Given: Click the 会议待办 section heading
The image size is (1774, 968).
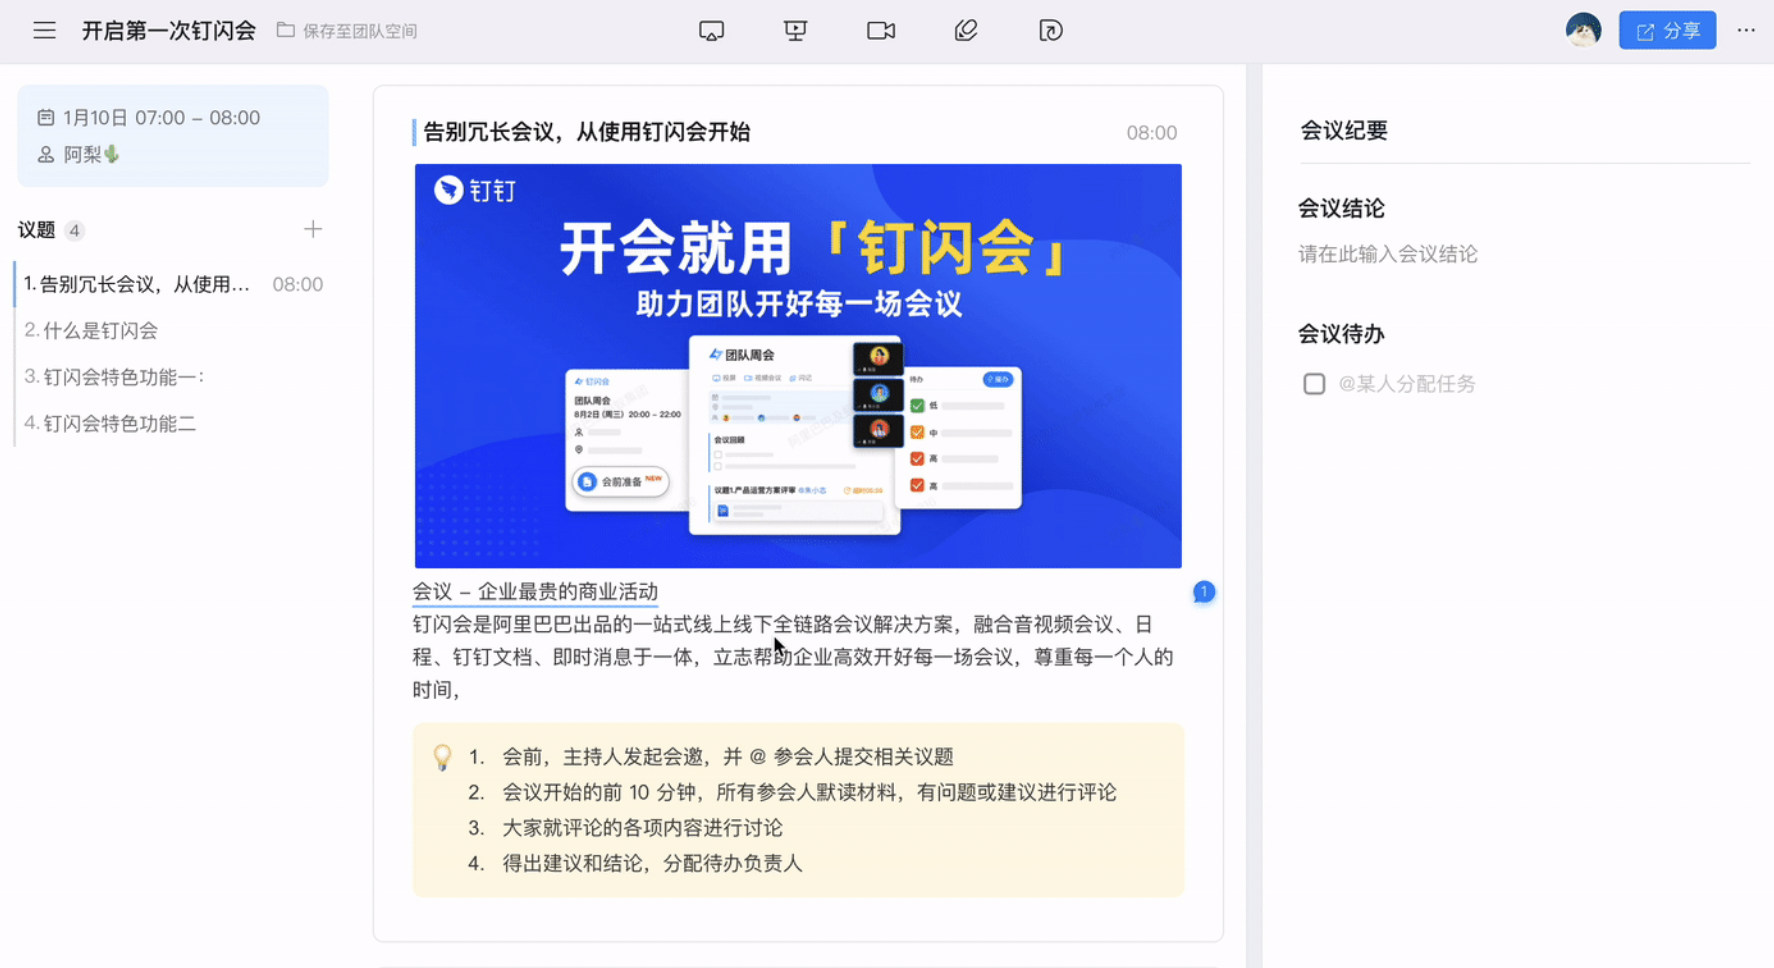Looking at the screenshot, I should click(1341, 334).
